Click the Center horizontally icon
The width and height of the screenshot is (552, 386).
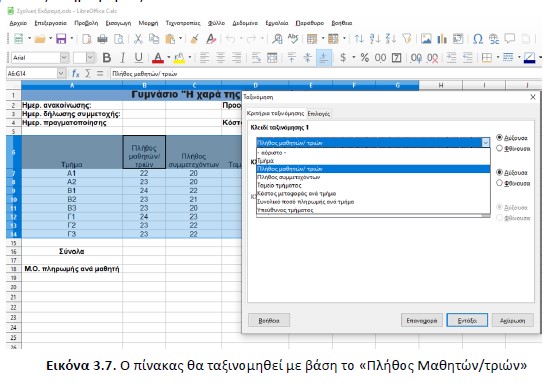(220, 57)
